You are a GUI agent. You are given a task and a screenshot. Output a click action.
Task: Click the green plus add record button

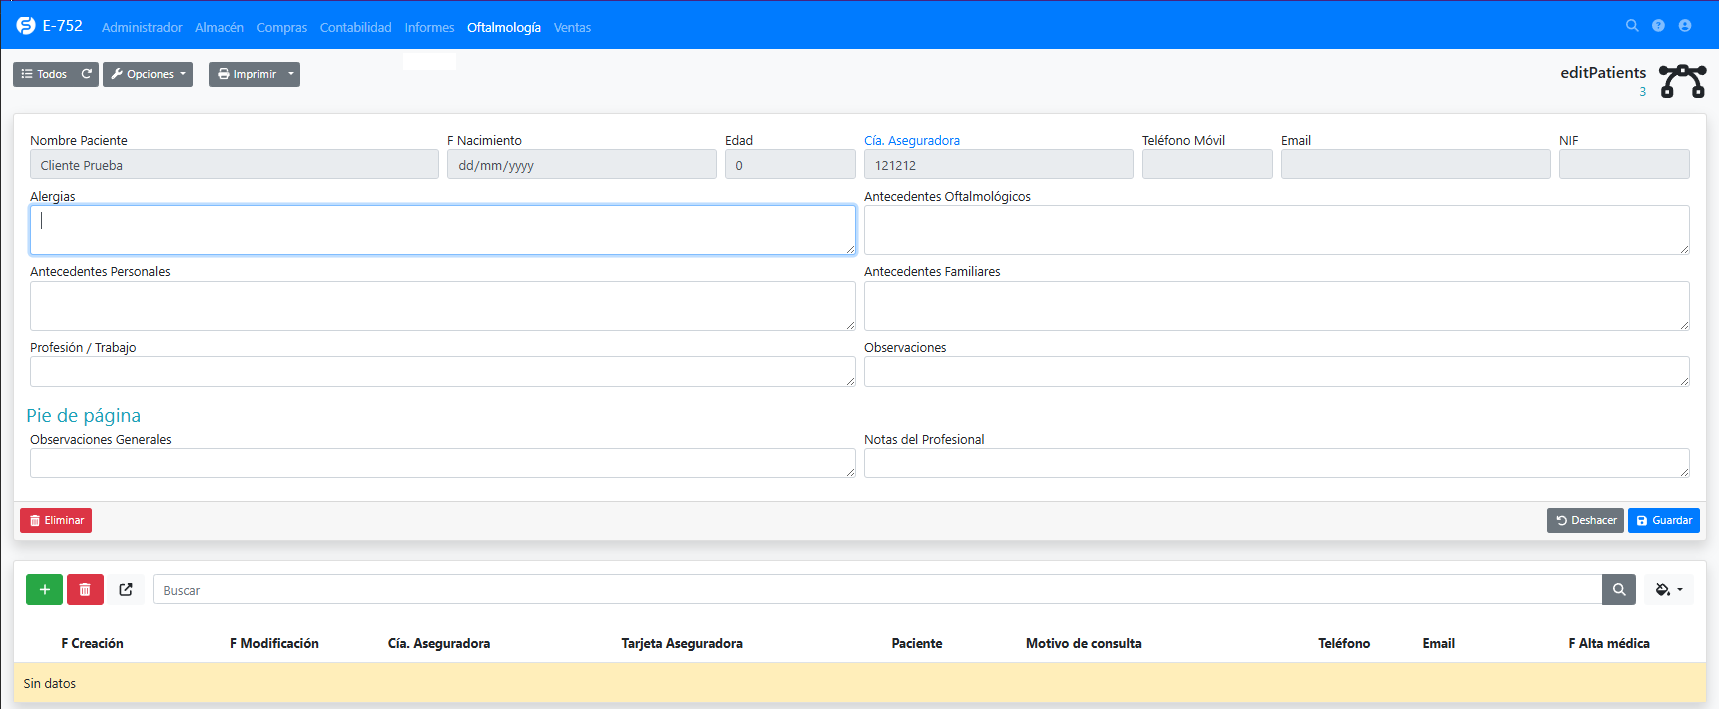point(44,590)
